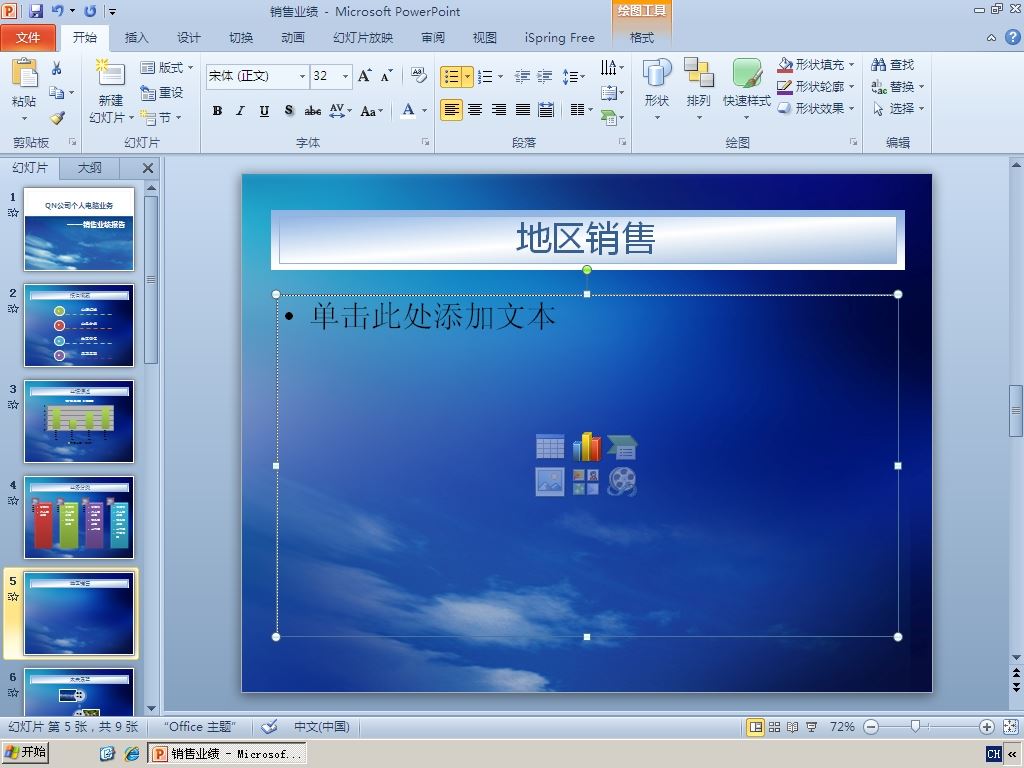
Task: Increase list indent level
Action: (545, 76)
